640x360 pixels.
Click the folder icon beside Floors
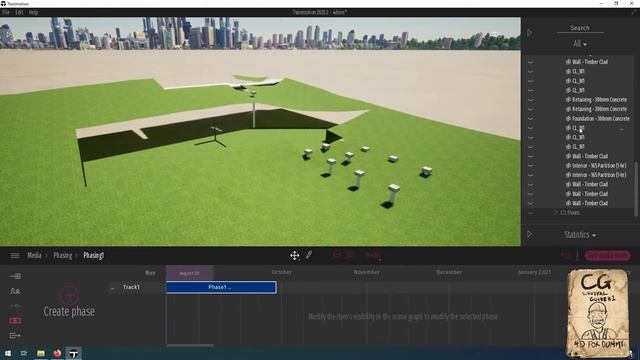tap(563, 213)
